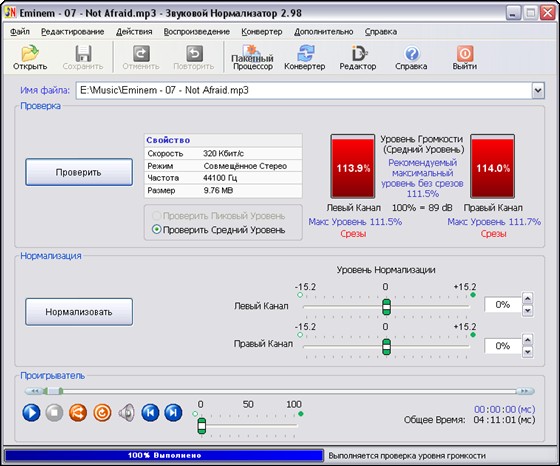Viewport: 560px width, 466px height.
Task: Open the Справка menu in menu bar
Action: [381, 32]
